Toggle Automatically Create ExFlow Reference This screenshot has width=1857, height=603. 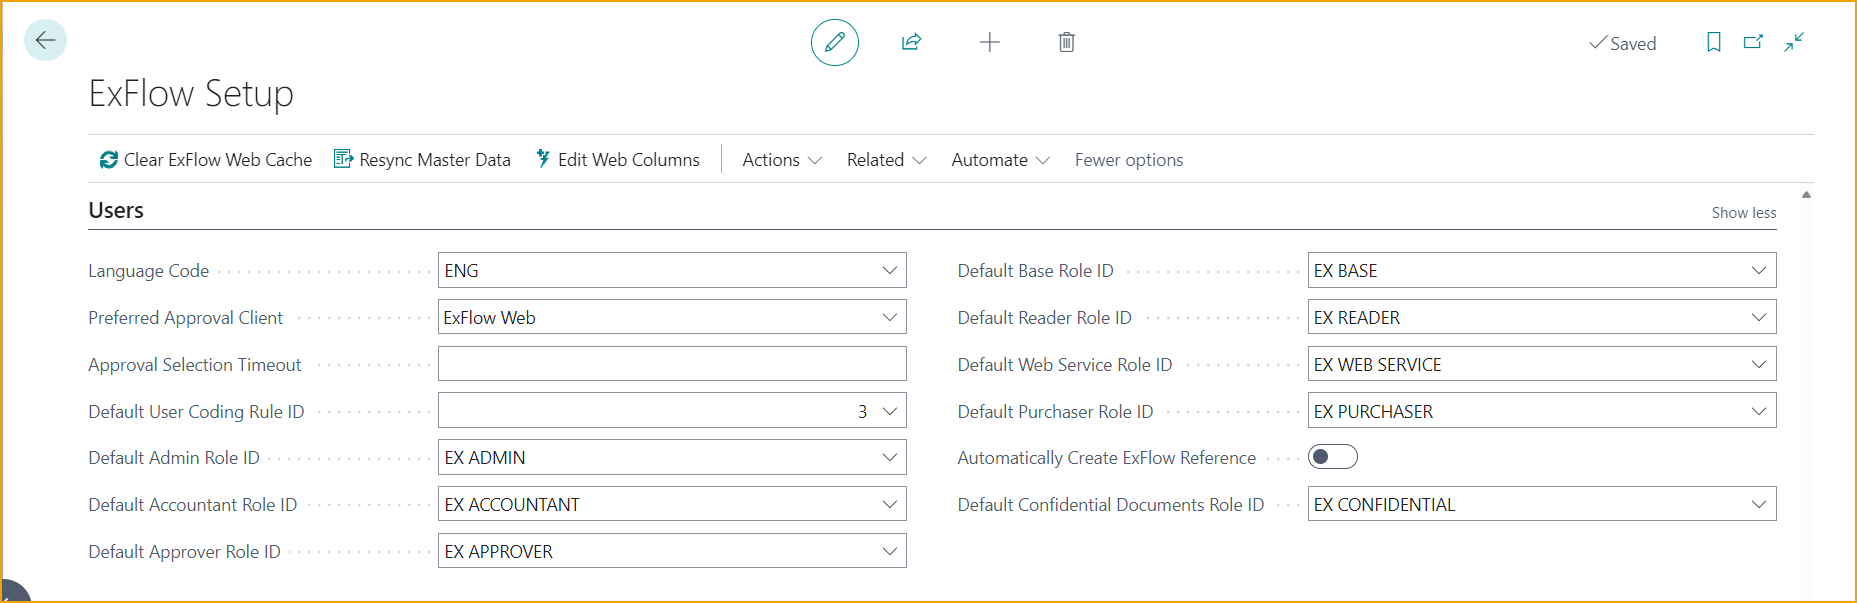click(1333, 457)
